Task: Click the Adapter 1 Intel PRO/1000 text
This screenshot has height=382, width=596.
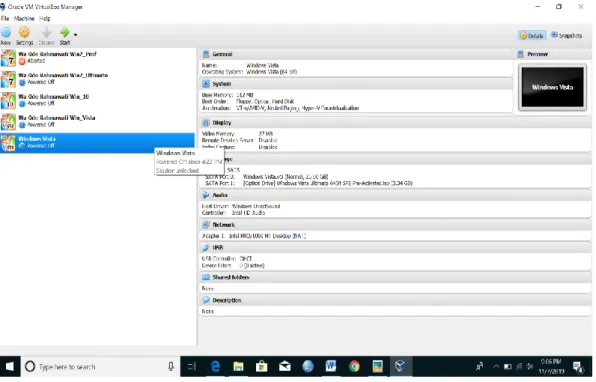Action: click(254, 236)
